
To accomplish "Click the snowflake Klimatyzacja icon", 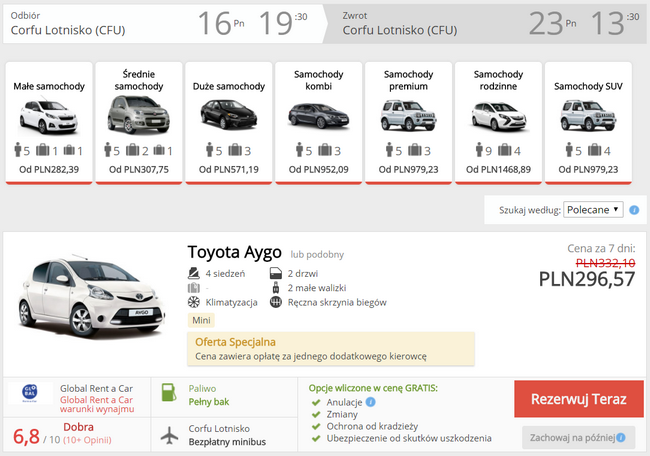I will coord(194,302).
